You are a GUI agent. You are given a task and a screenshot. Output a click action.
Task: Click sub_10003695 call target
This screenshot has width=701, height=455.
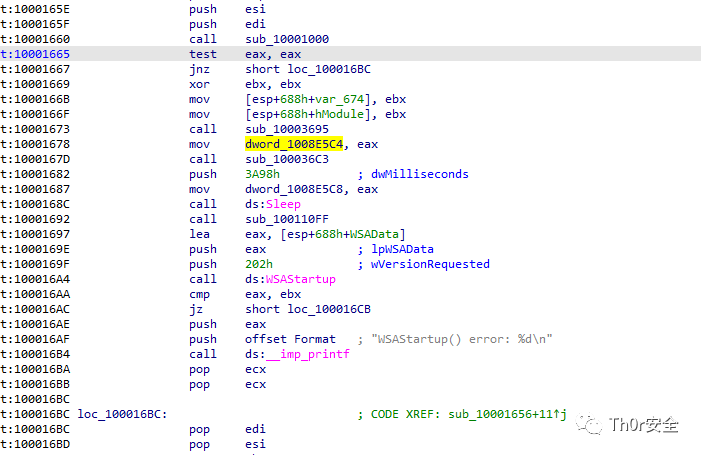point(287,129)
